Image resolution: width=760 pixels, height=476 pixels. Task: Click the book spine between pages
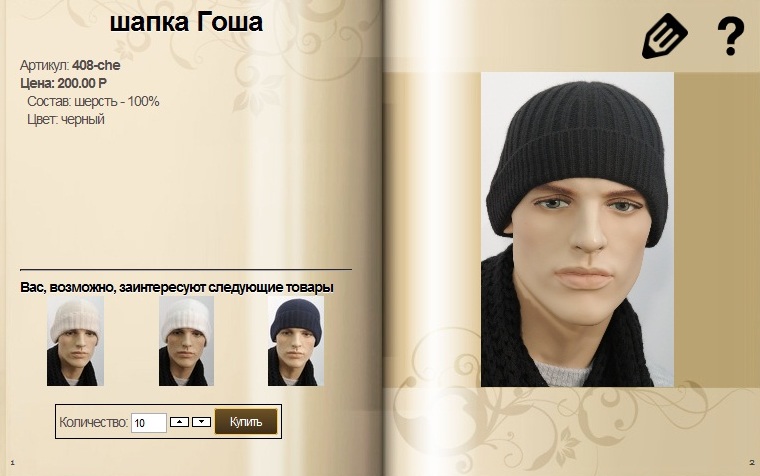pyautogui.click(x=383, y=238)
